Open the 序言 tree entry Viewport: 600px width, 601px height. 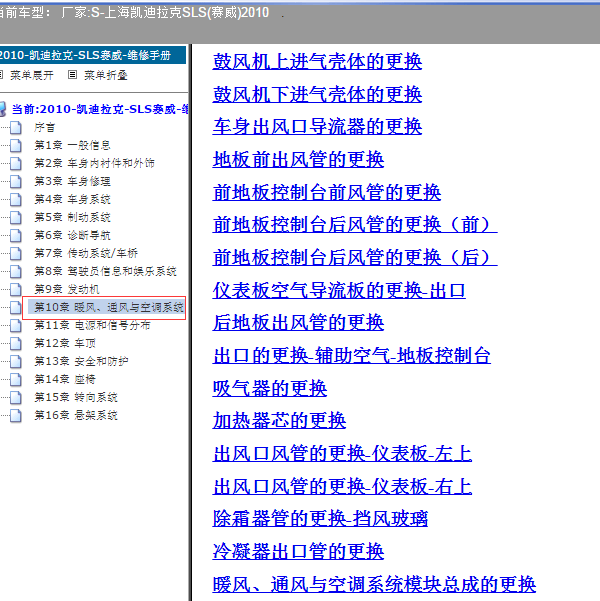click(x=44, y=127)
